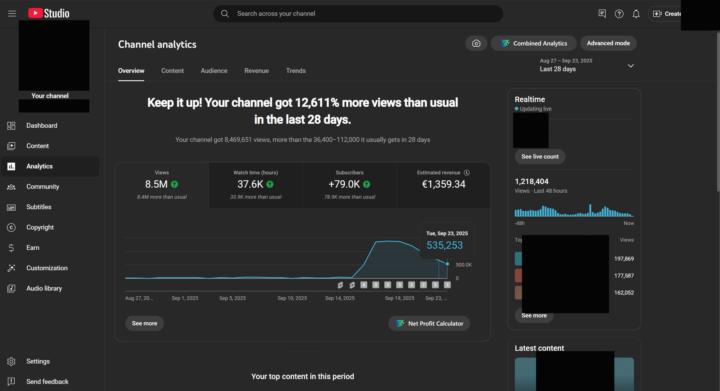The width and height of the screenshot is (720, 391).
Task: Click the 1,218,404 realtime views number
Action: coord(531,181)
